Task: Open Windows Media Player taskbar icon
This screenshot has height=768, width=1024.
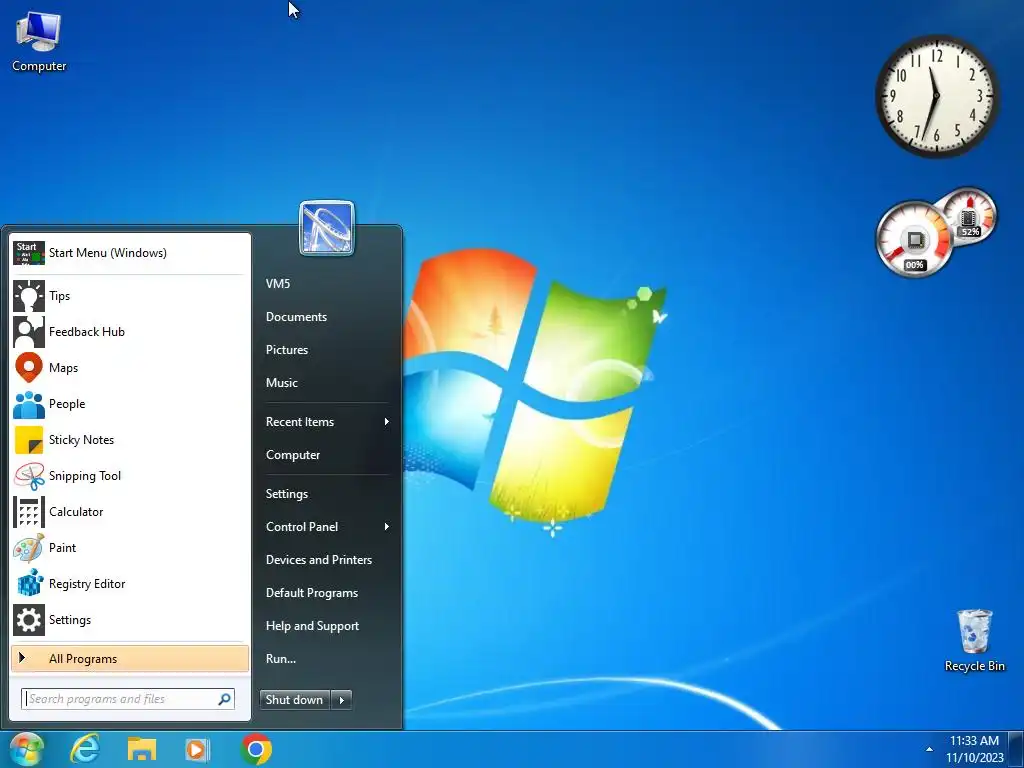Action: click(197, 749)
